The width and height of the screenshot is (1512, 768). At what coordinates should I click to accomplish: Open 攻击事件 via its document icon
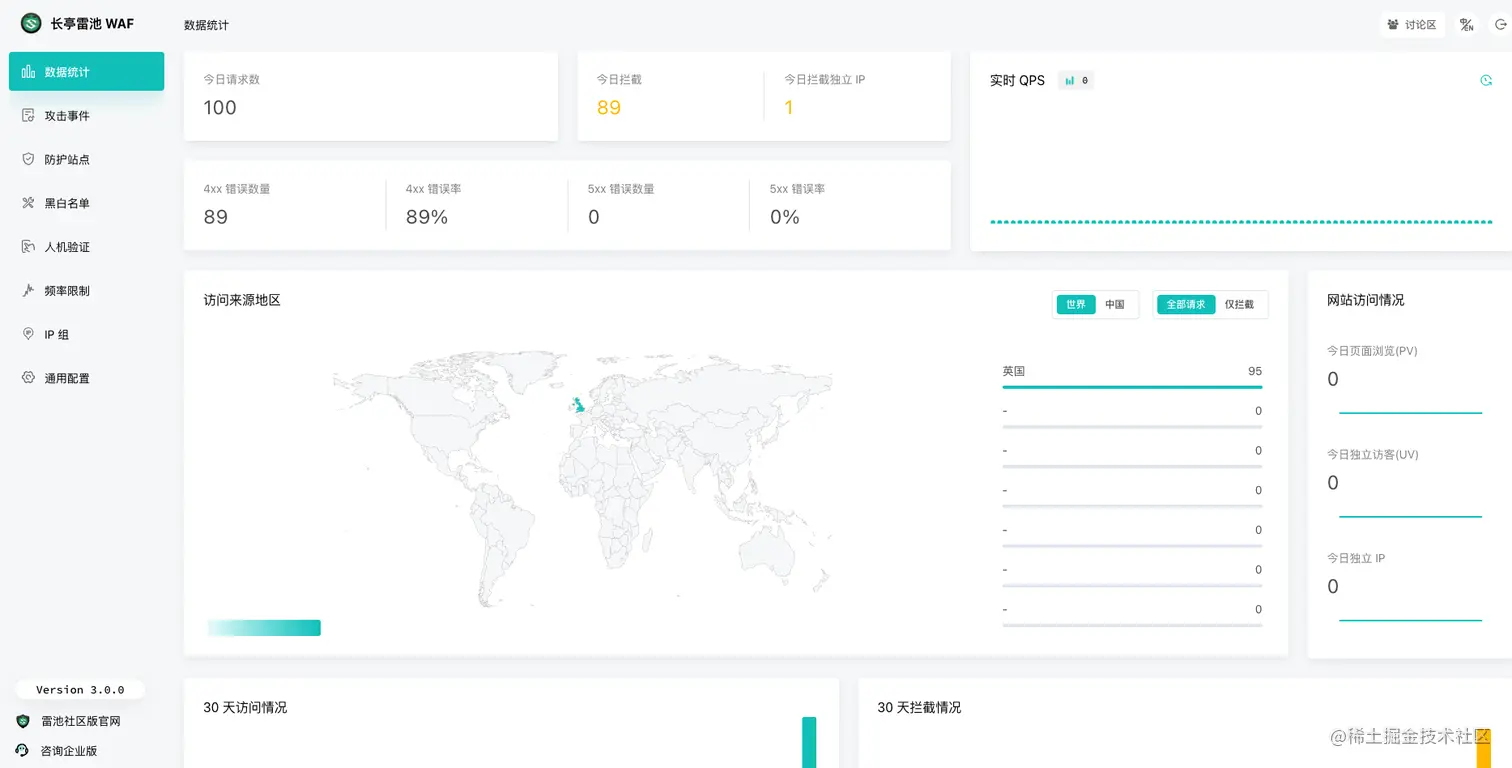(28, 116)
